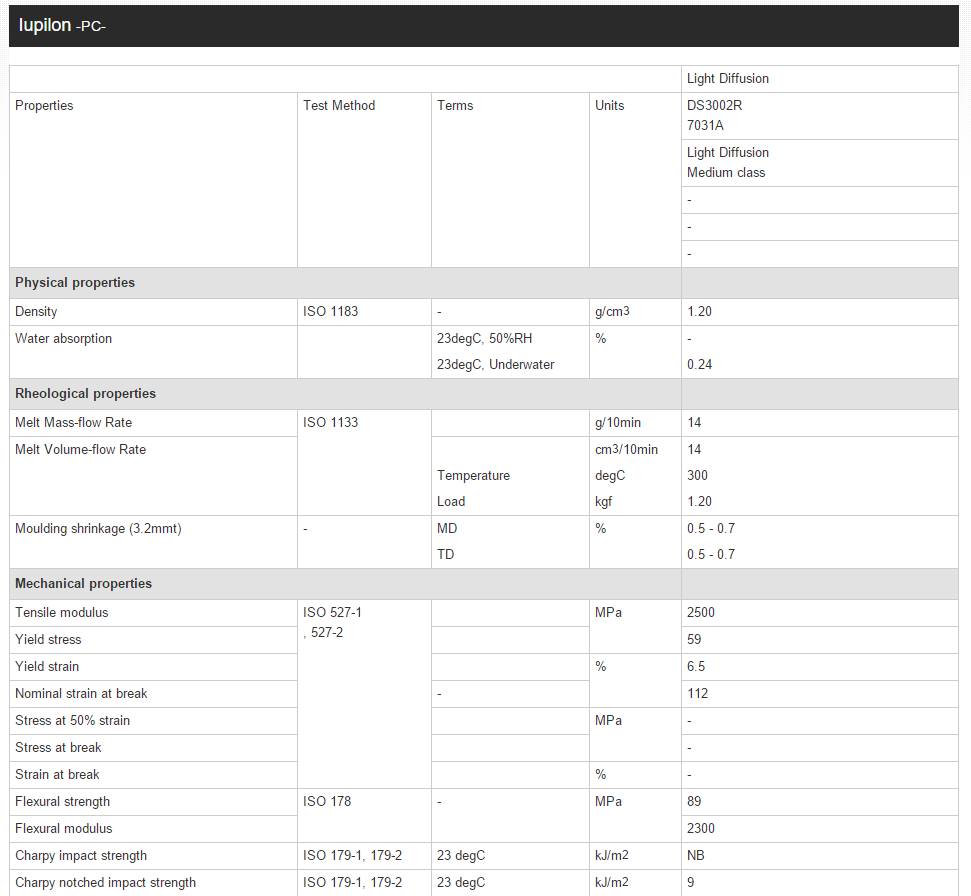This screenshot has height=896, width=971.
Task: Select the ISO 1183 test method cell
Action: click(x=330, y=312)
